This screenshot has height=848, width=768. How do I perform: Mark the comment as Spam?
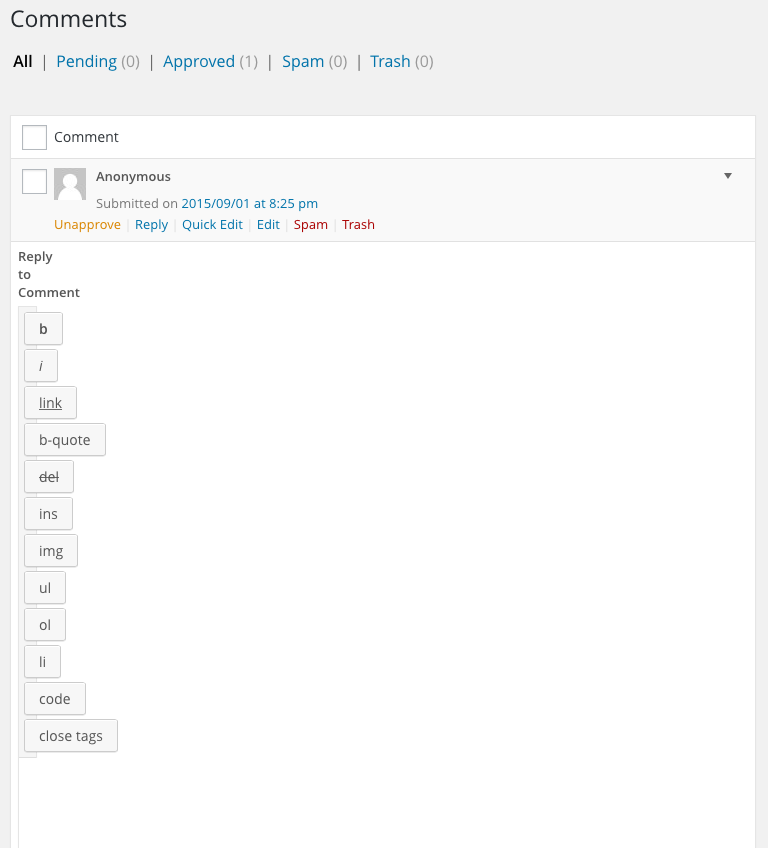(x=310, y=224)
